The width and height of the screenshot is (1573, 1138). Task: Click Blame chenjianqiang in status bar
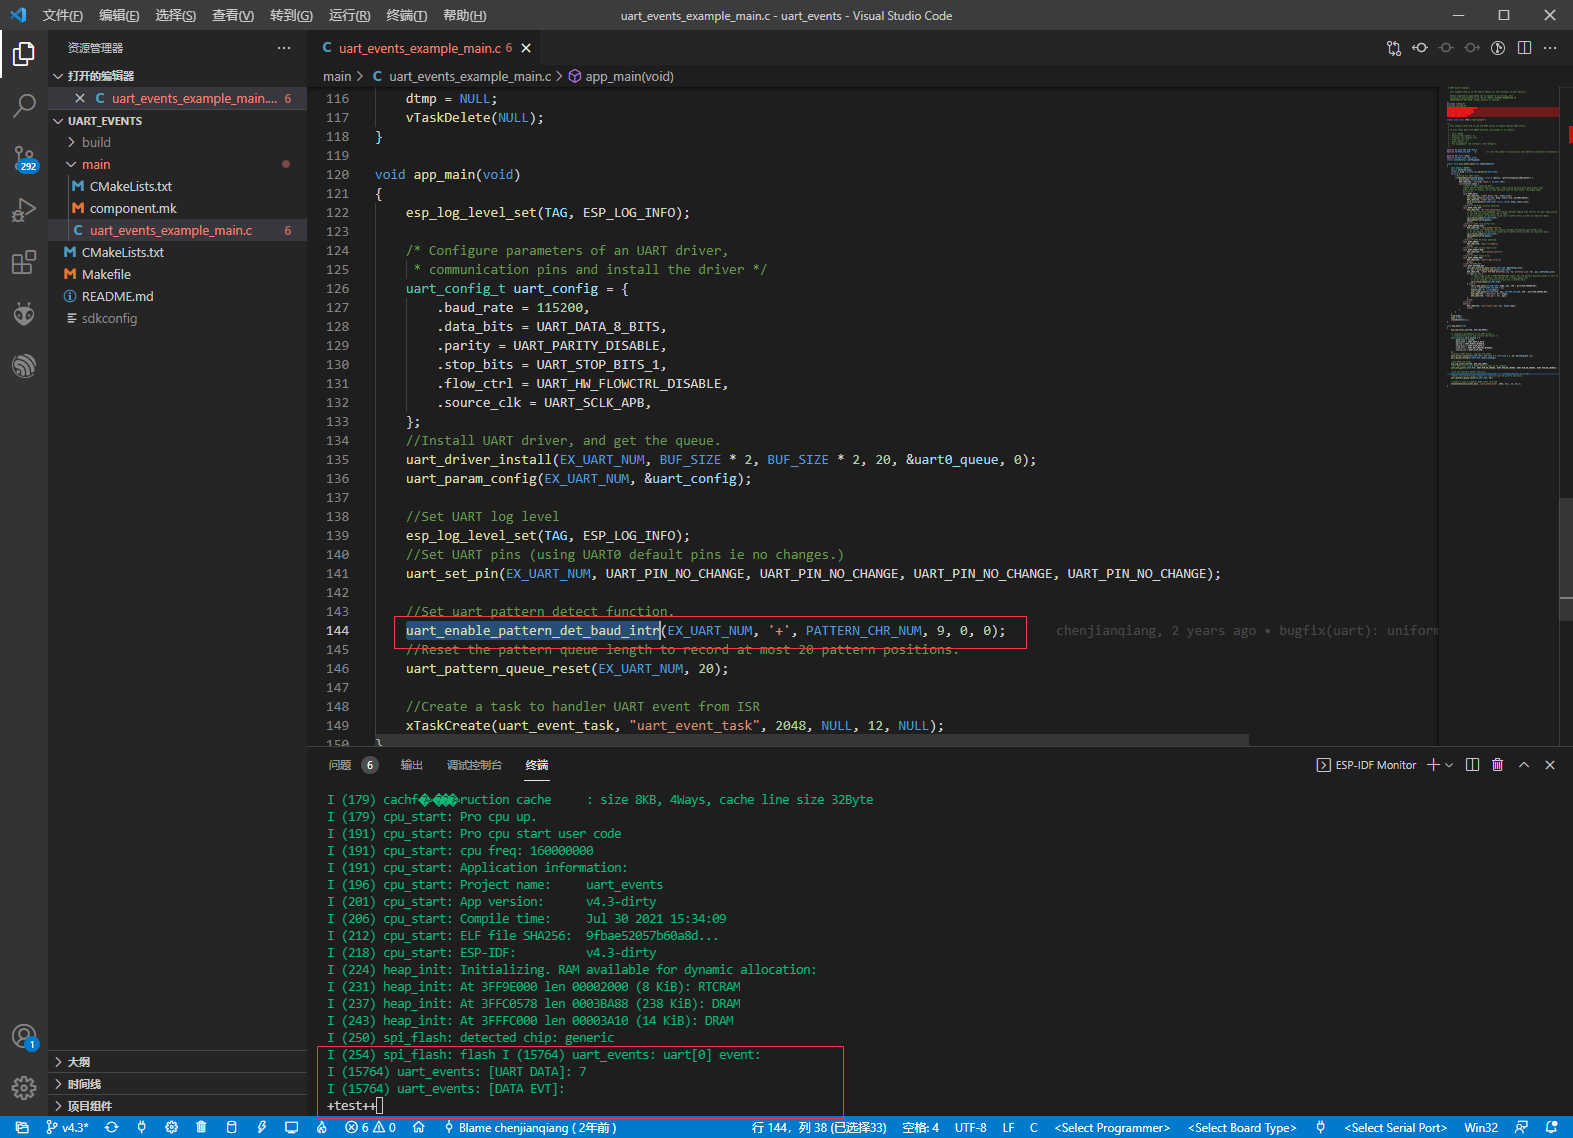coord(530,1127)
